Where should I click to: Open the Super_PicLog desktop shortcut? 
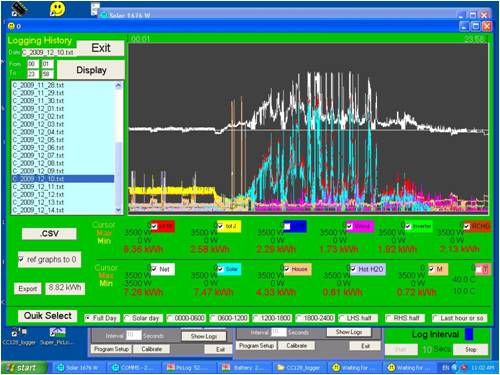tap(56, 336)
